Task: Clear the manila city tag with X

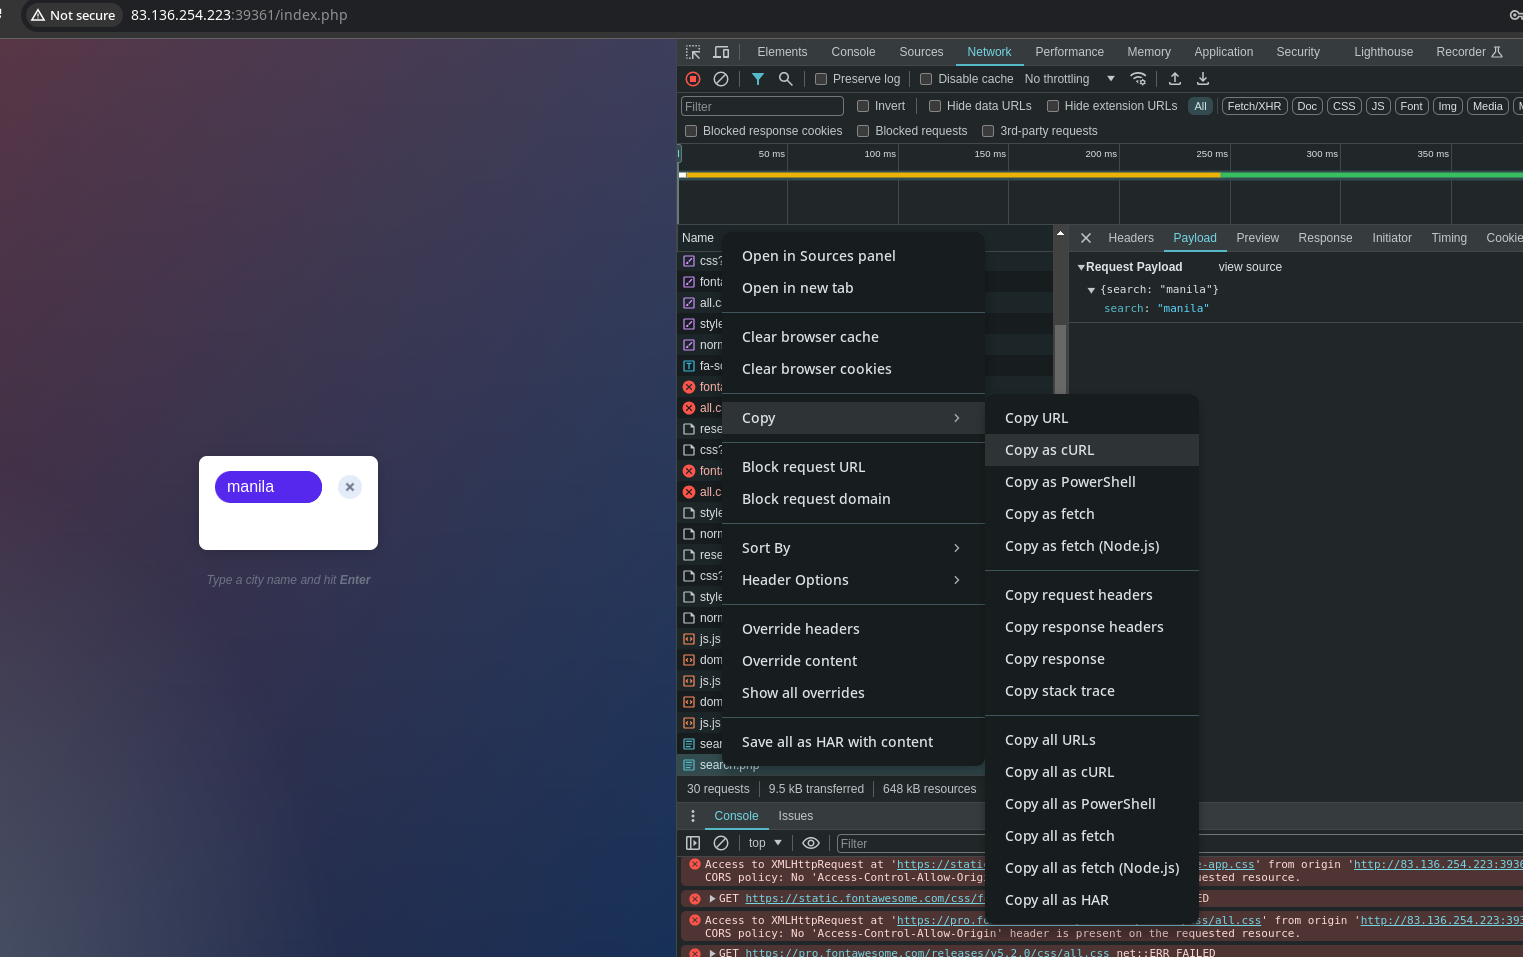Action: coord(350,487)
